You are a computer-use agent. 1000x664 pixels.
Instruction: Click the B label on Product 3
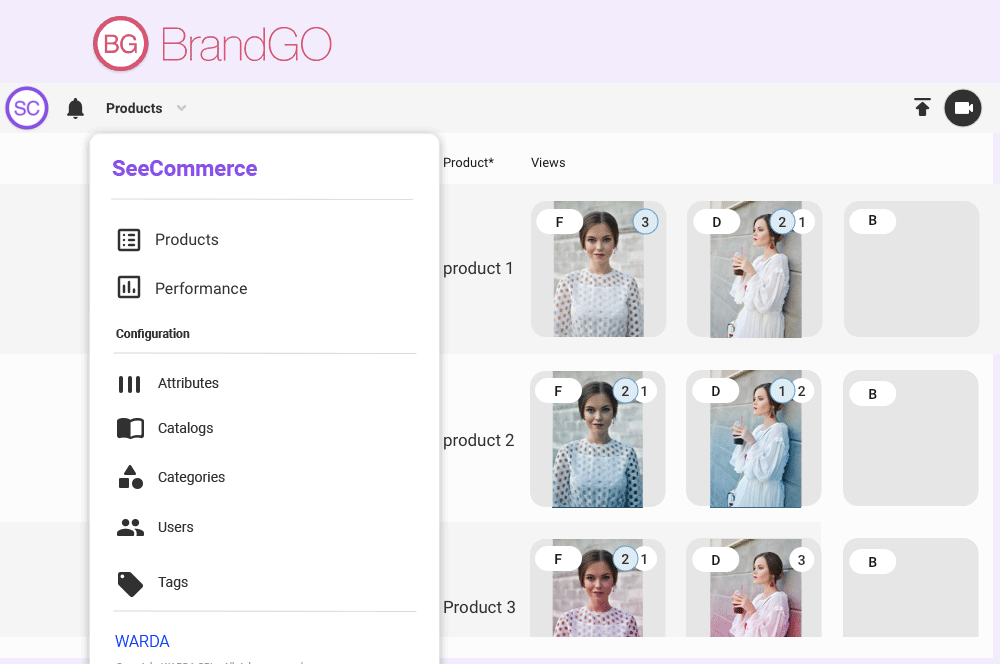pyautogui.click(x=872, y=562)
